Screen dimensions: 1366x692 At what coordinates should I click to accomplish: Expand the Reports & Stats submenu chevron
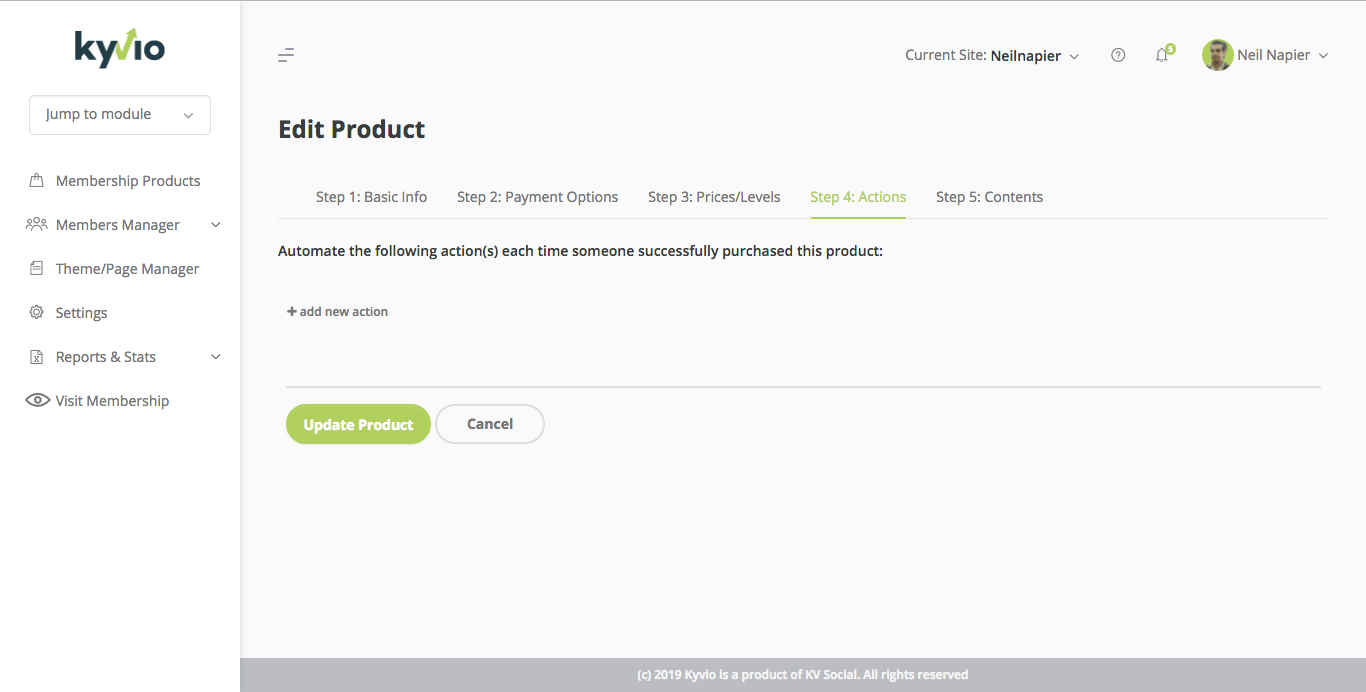[215, 357]
